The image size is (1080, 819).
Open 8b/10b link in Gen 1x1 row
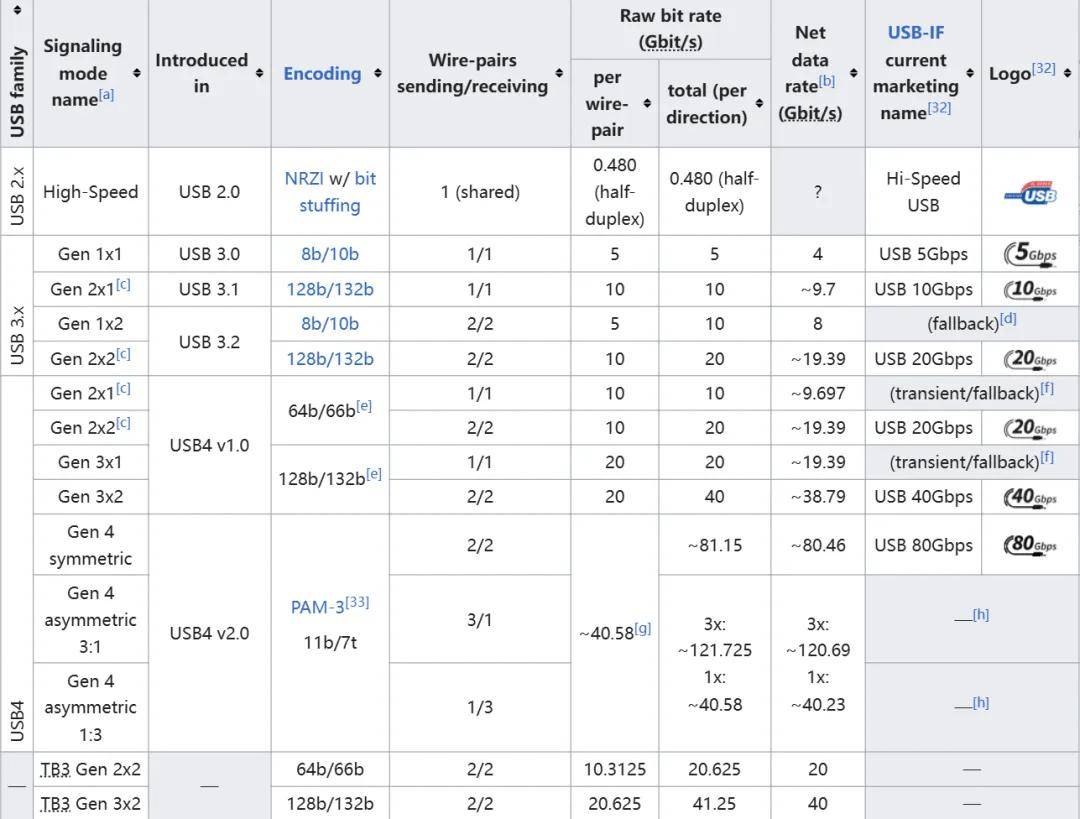[x=330, y=254]
